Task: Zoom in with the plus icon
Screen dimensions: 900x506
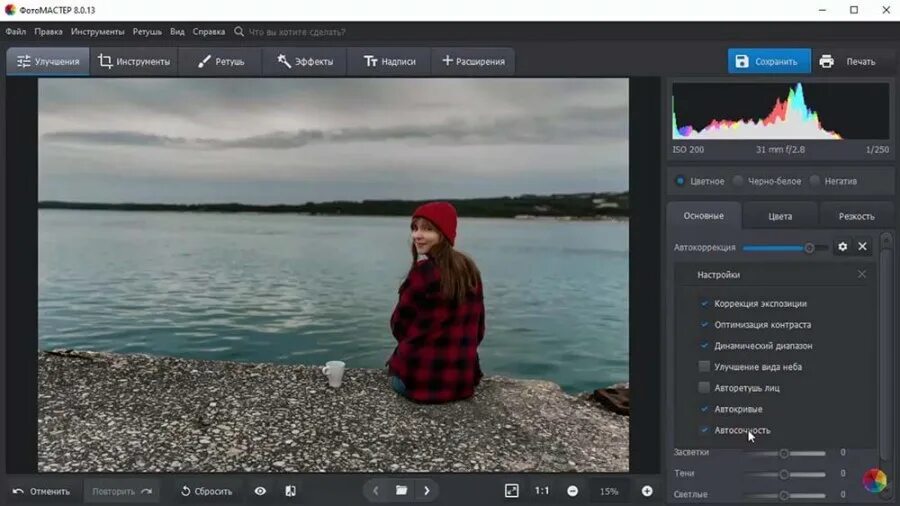Action: pos(647,491)
